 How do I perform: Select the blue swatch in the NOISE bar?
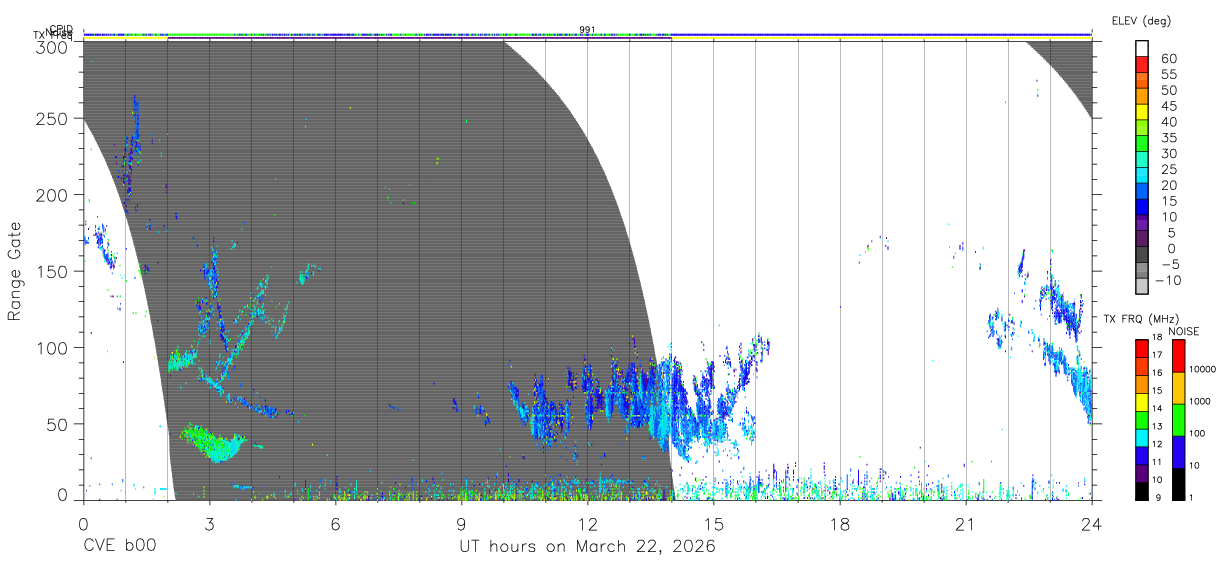pos(1179,452)
